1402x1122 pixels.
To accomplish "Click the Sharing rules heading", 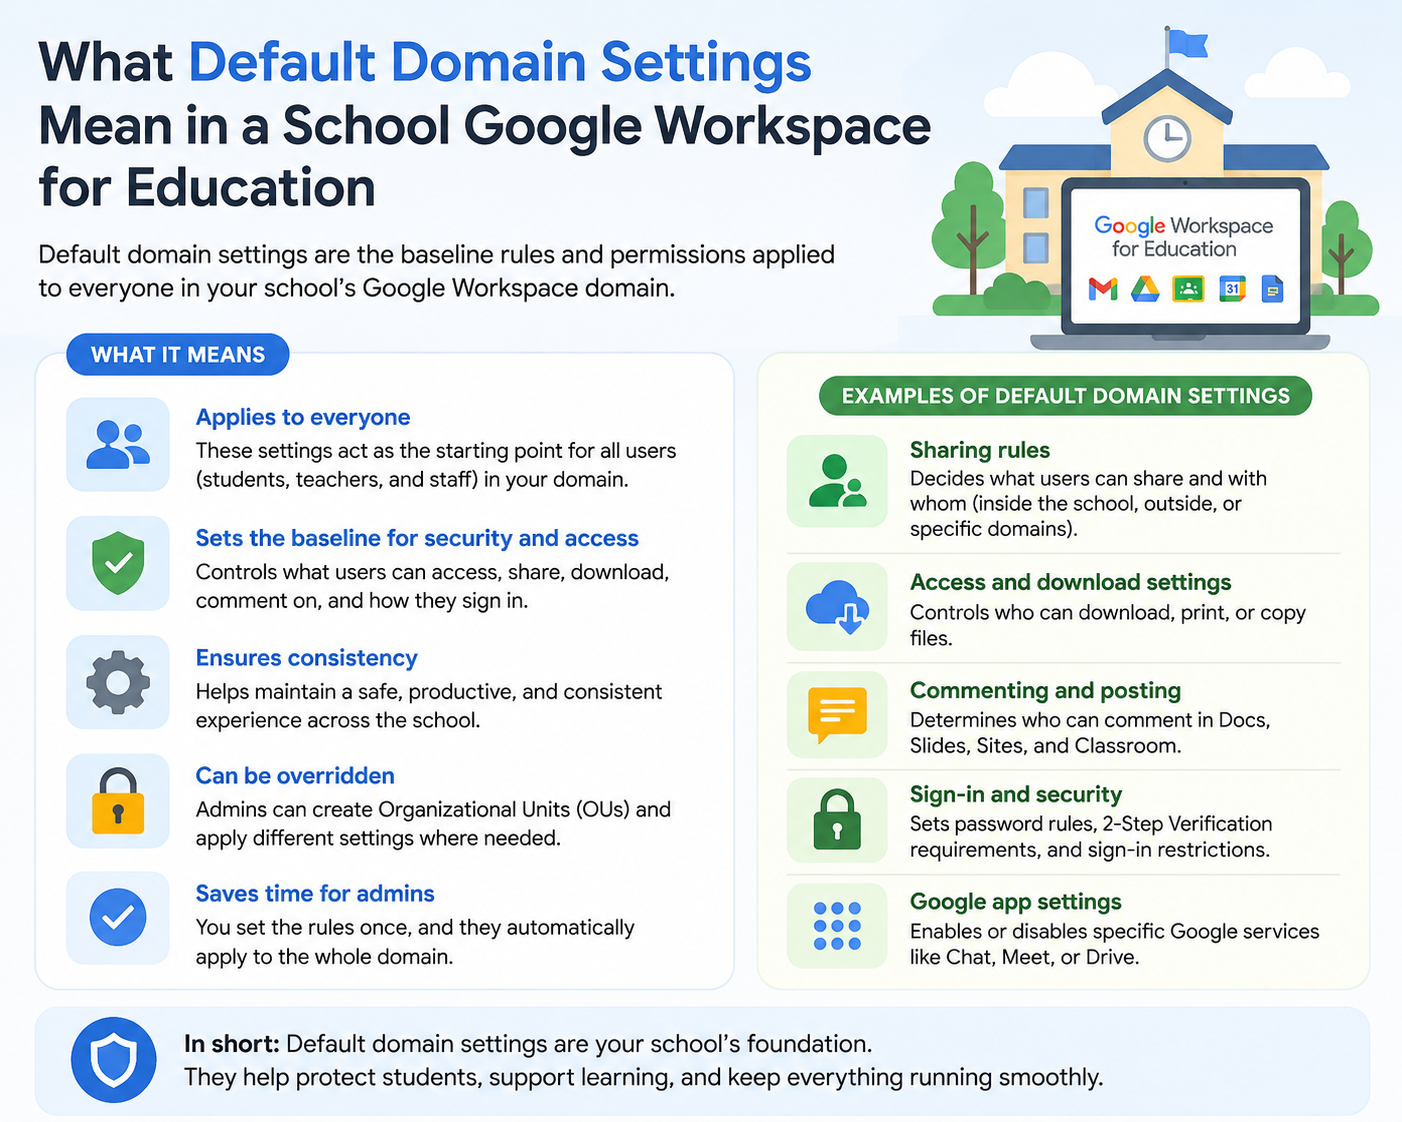I will [x=980, y=450].
